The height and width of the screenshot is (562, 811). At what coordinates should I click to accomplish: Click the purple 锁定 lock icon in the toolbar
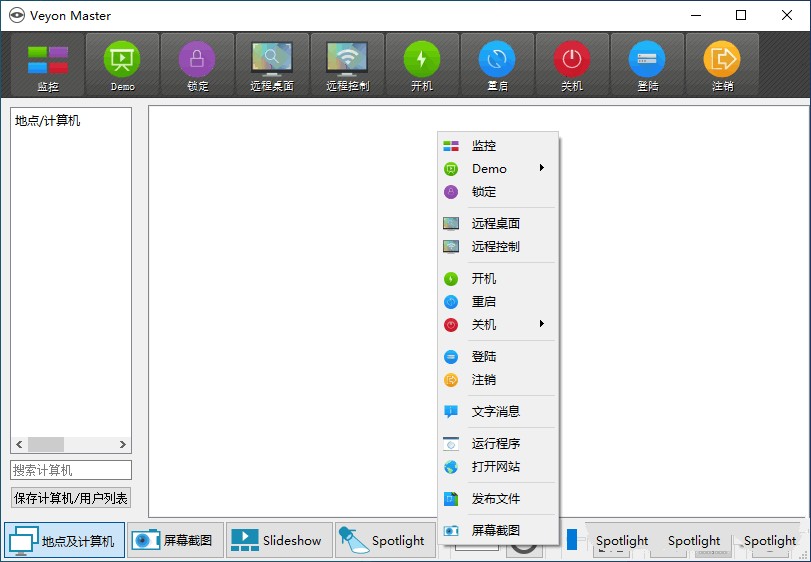(x=197, y=65)
